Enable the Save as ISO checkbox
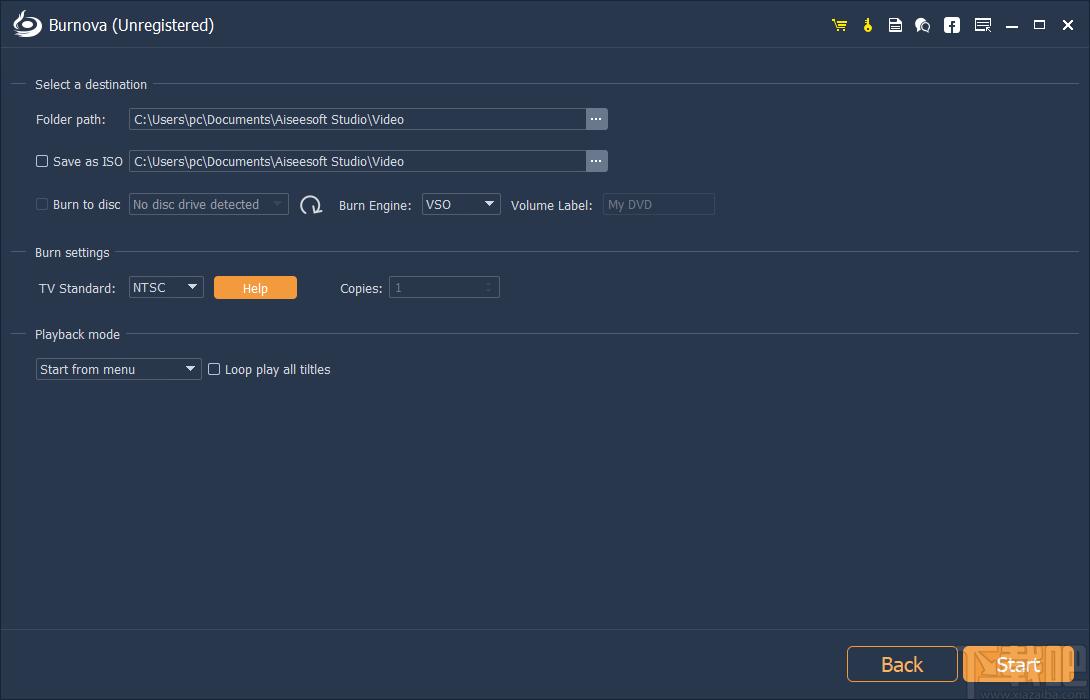 click(42, 161)
